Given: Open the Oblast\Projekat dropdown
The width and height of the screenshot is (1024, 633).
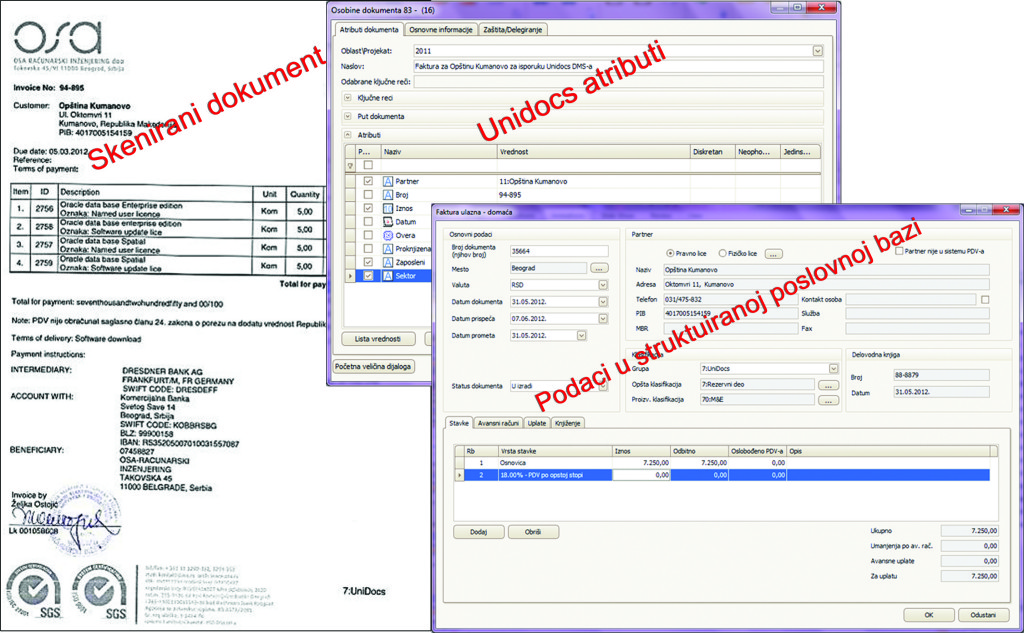Looking at the screenshot, I should coord(817,50).
